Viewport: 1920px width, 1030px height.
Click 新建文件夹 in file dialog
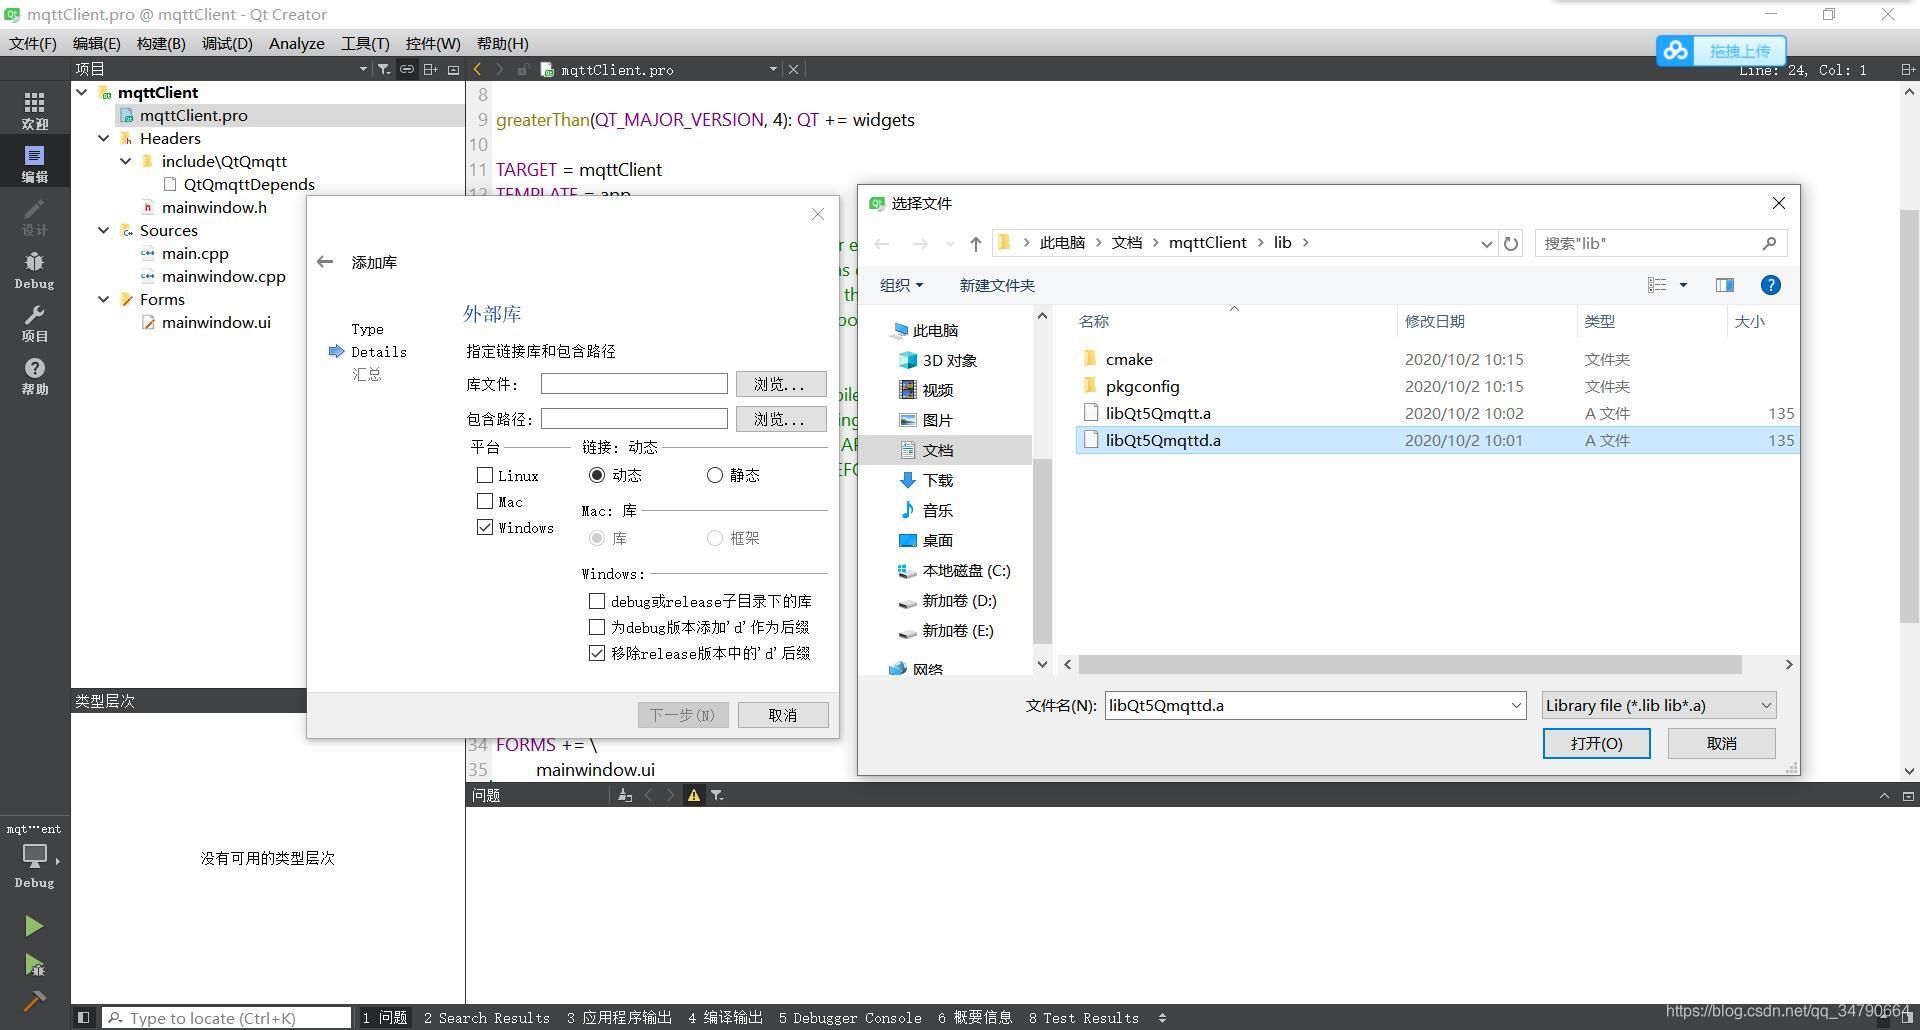tap(997, 285)
